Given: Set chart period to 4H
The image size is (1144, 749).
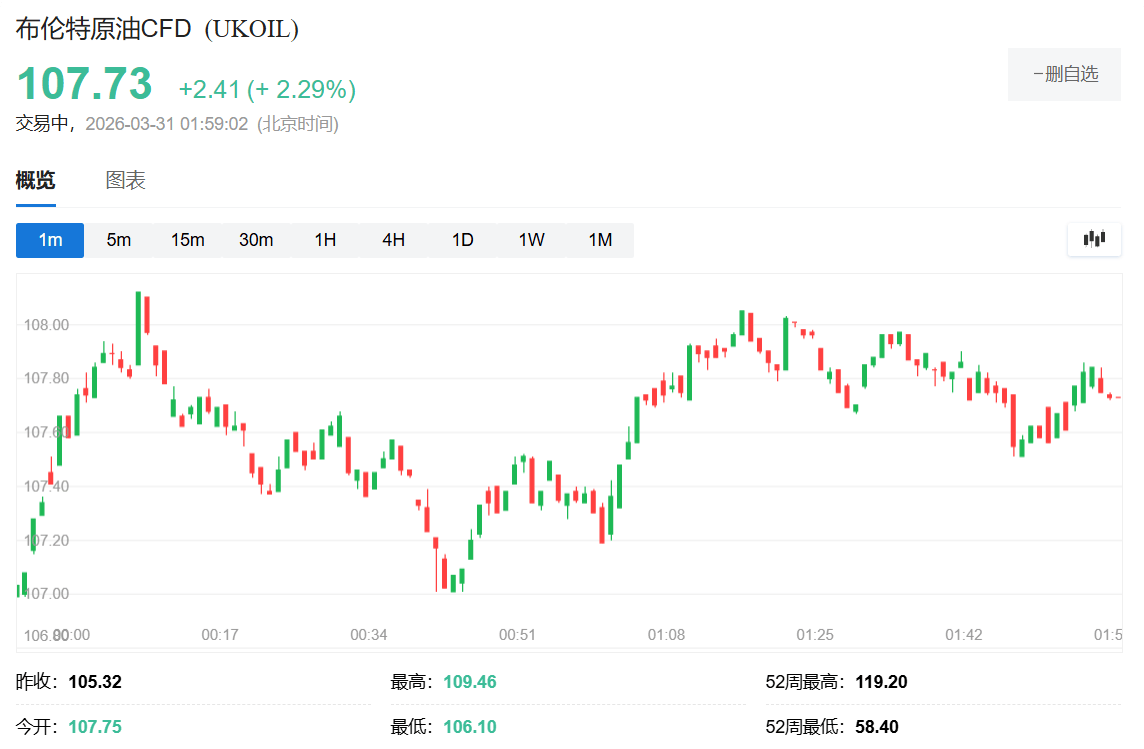Looking at the screenshot, I should (x=393, y=240).
